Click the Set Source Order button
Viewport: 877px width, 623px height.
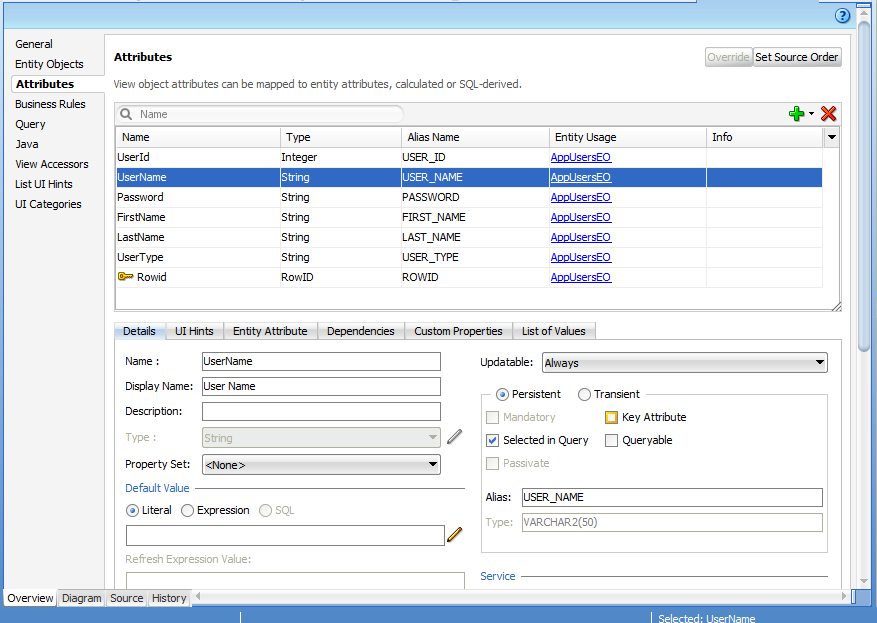click(796, 57)
